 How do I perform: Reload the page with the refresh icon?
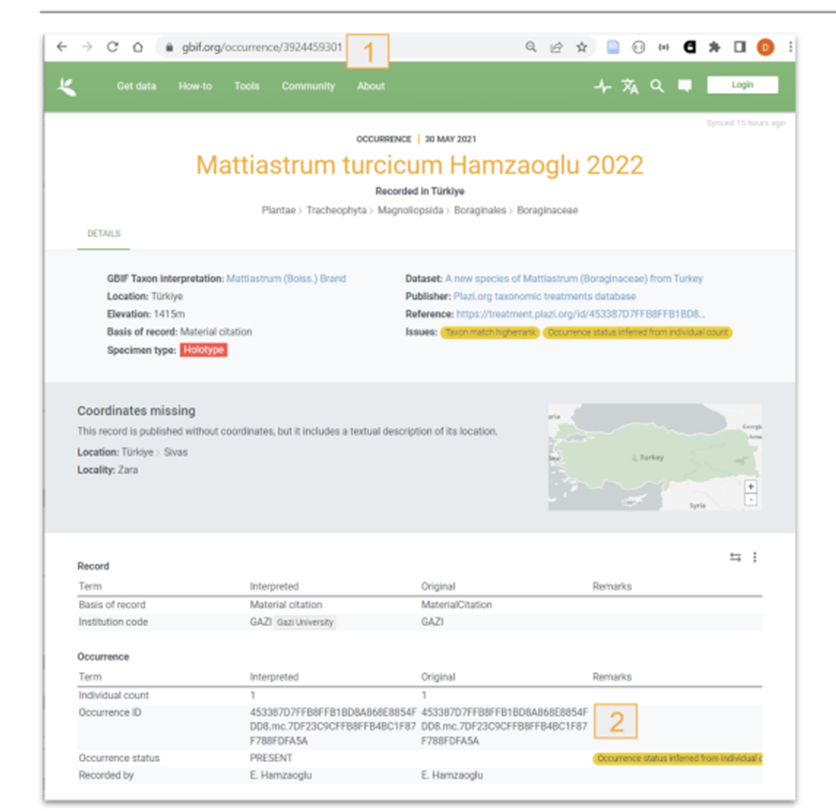tap(112, 47)
